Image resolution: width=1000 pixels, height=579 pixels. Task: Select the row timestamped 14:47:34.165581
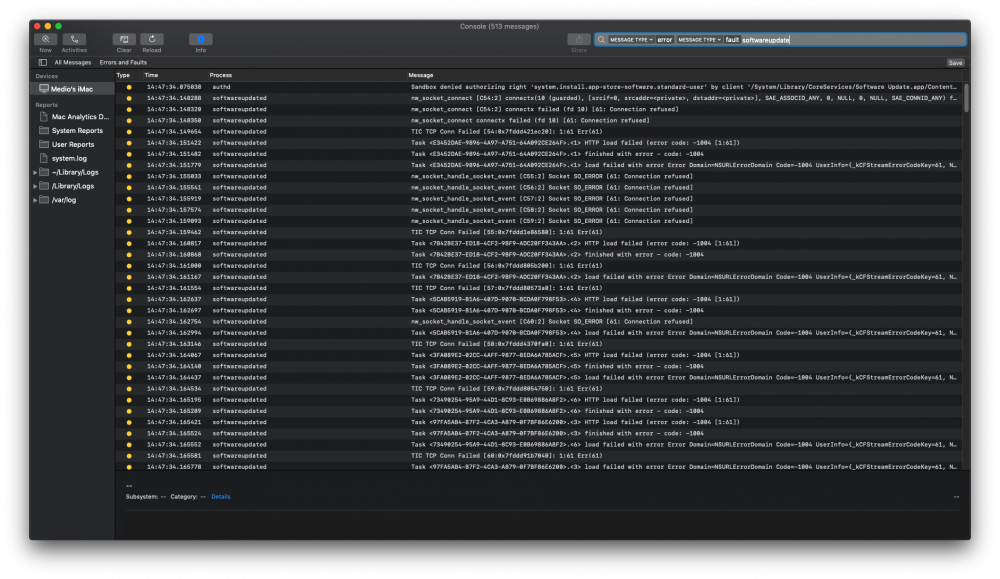(x=539, y=456)
